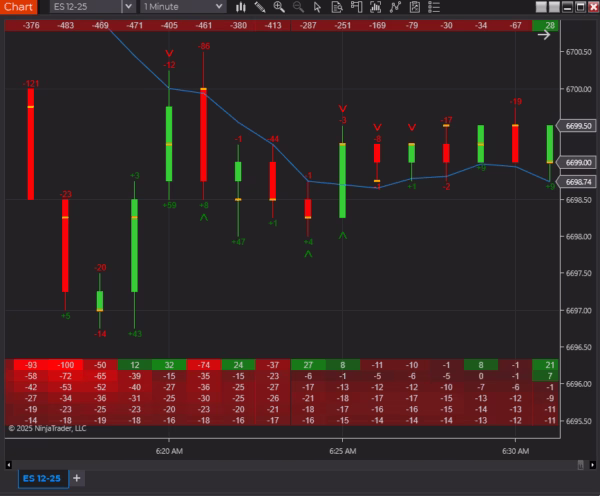
Task: Click the orange Chart title label
Action: [x=18, y=7]
